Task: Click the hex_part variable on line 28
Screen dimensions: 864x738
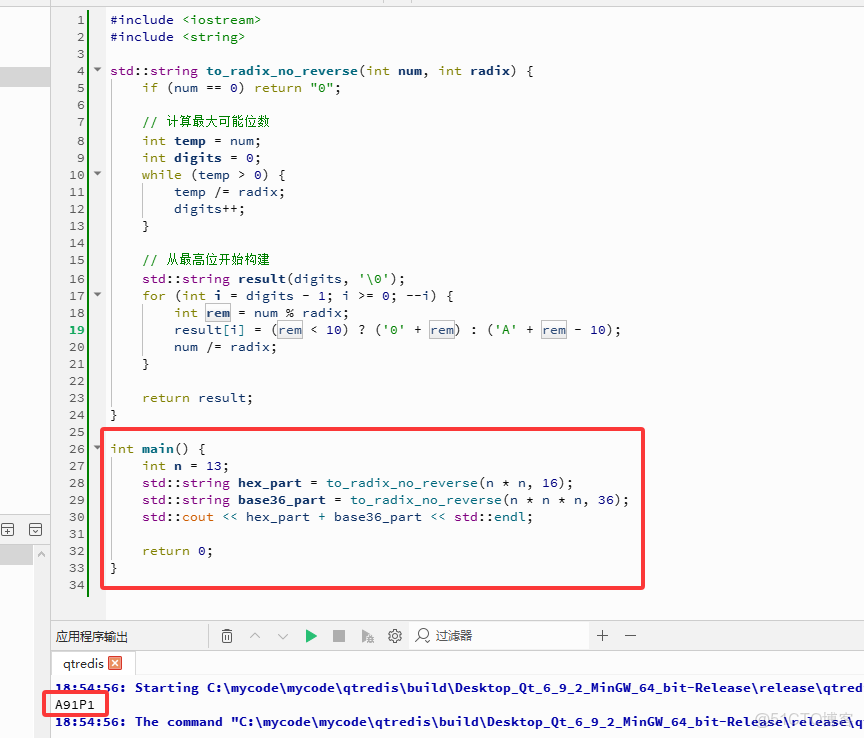Action: [x=269, y=483]
